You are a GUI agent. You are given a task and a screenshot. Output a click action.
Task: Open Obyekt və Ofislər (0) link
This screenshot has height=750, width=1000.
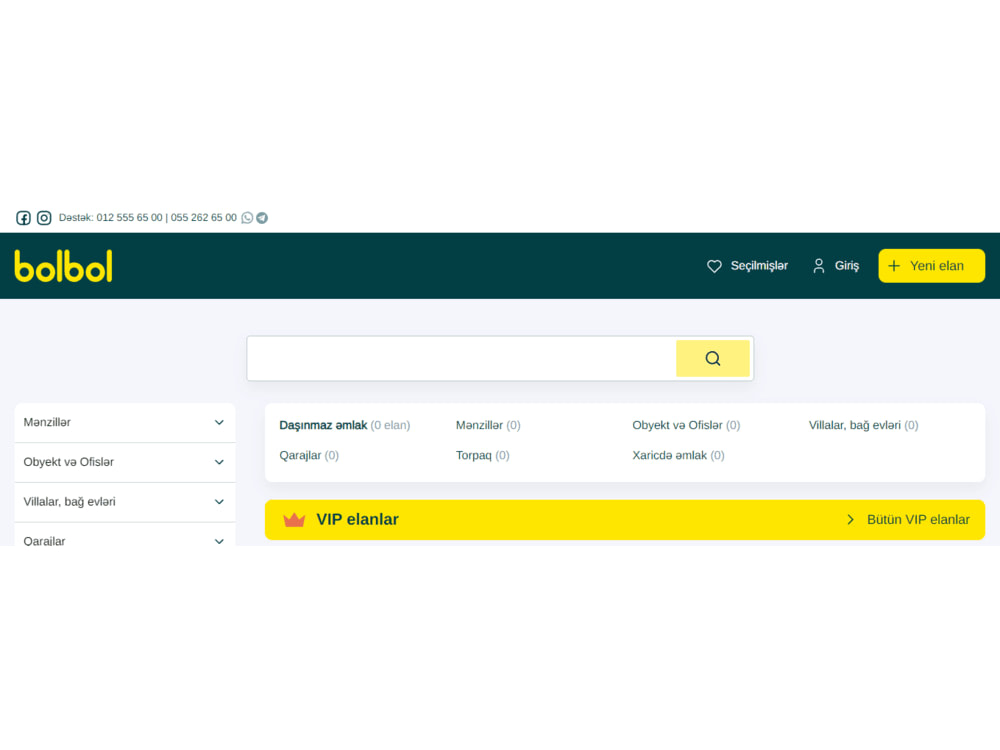coord(686,425)
